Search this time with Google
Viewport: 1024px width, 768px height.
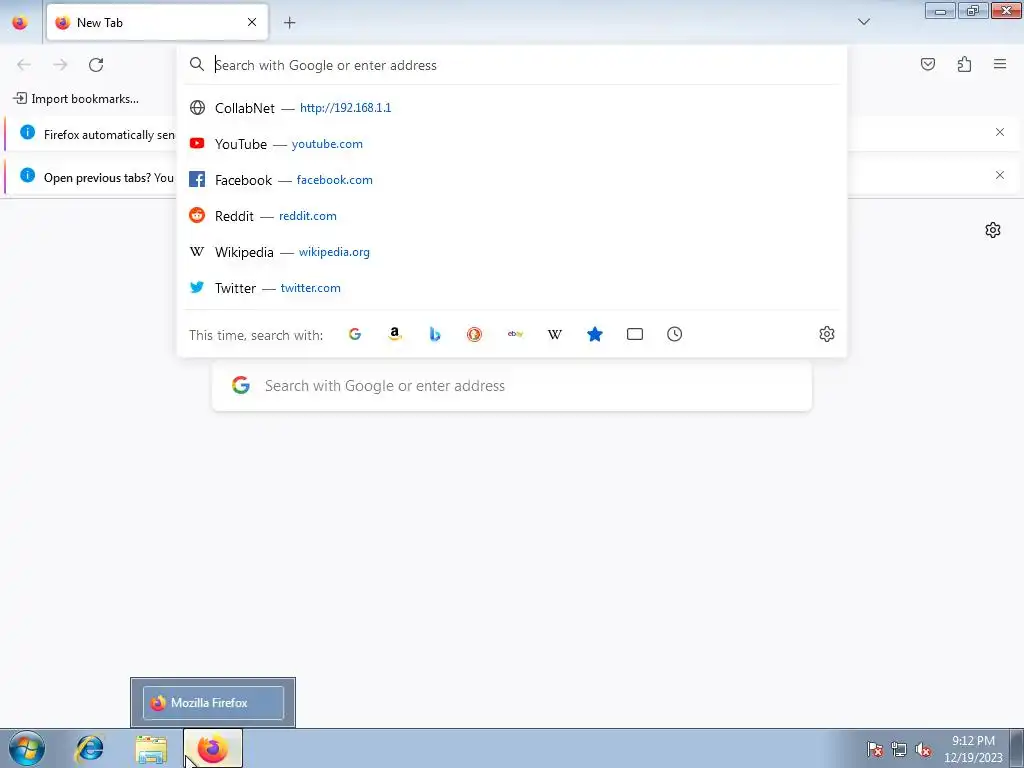[x=355, y=334]
